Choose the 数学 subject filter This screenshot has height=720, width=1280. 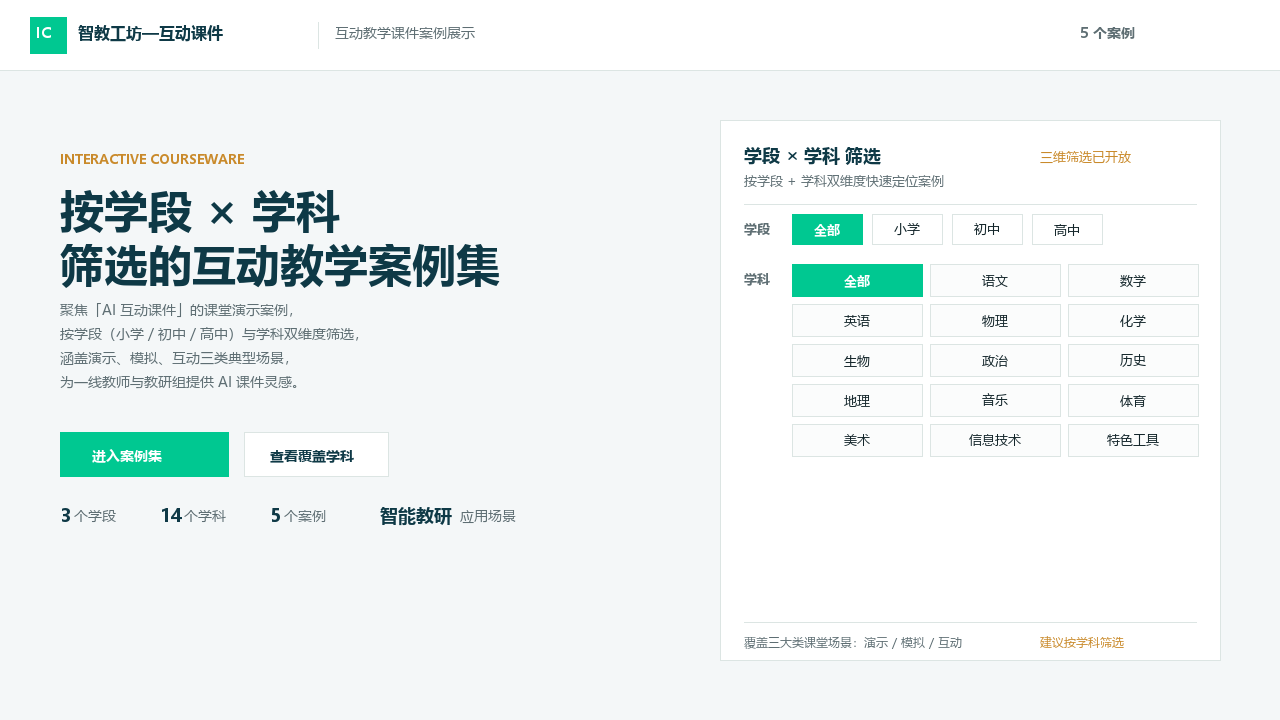[1133, 281]
